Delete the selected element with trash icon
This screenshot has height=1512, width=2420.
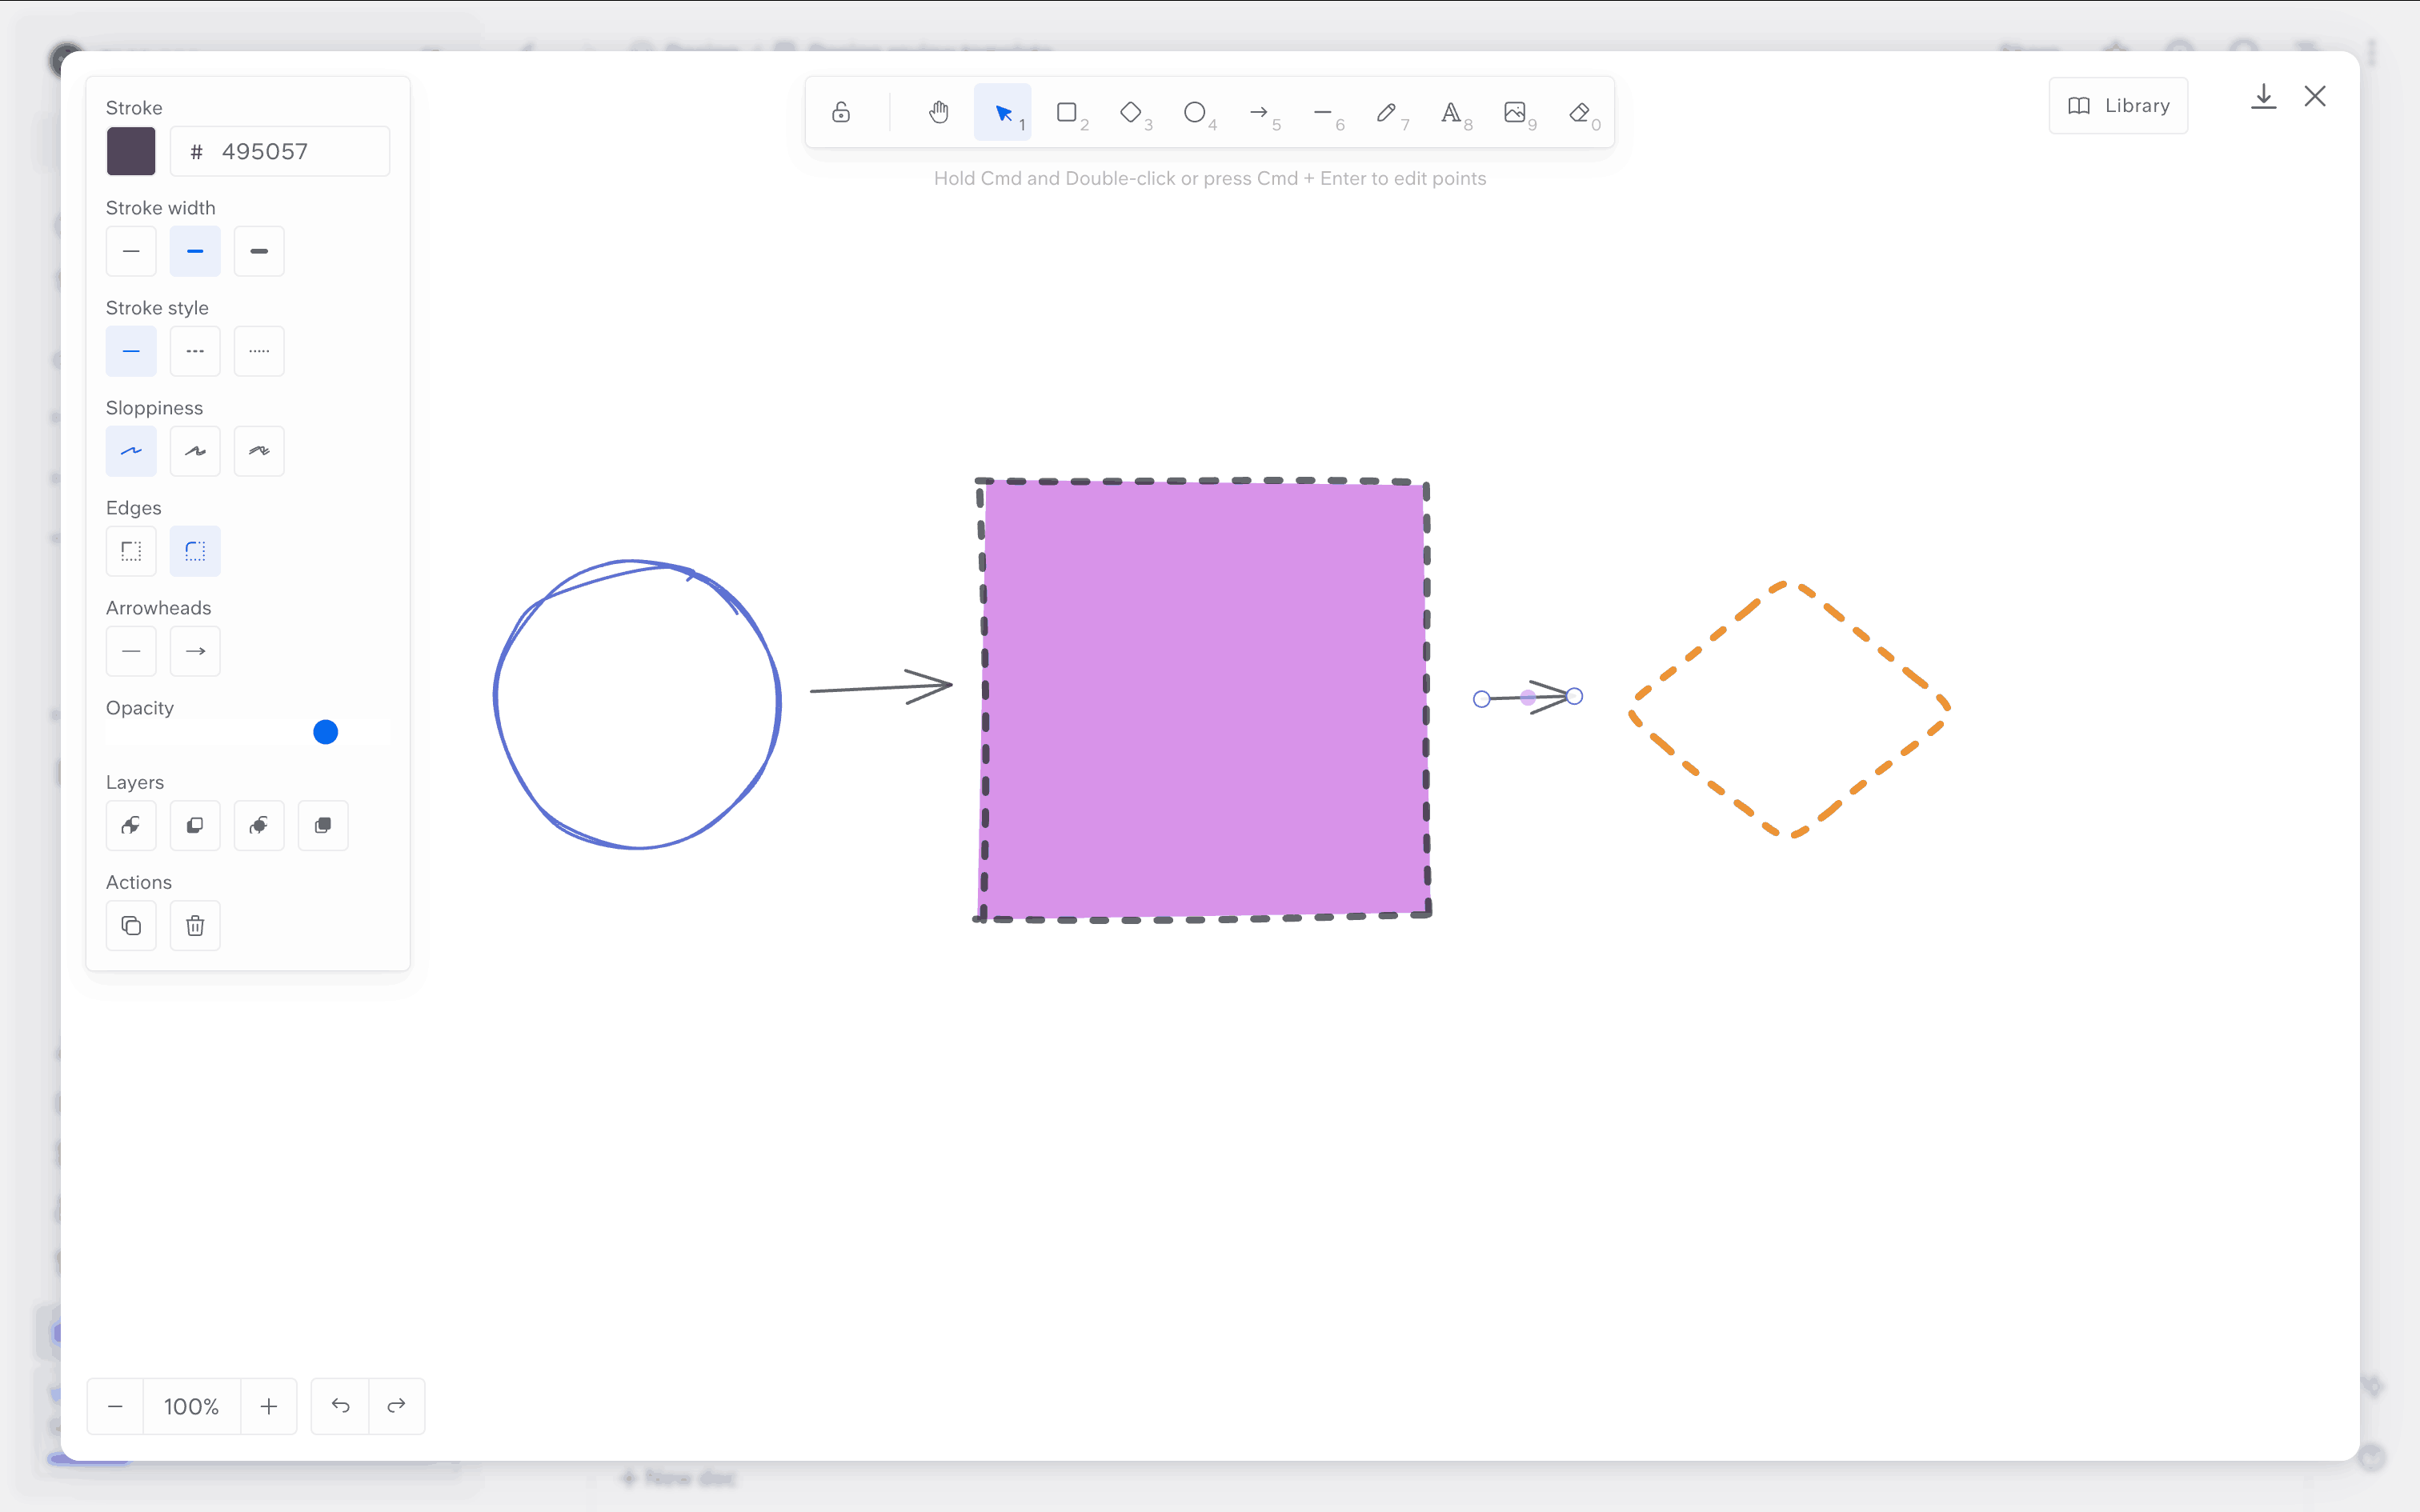pyautogui.click(x=195, y=925)
